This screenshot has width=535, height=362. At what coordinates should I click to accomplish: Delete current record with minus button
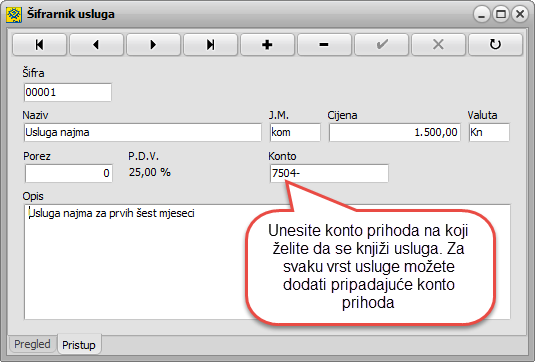[x=324, y=44]
